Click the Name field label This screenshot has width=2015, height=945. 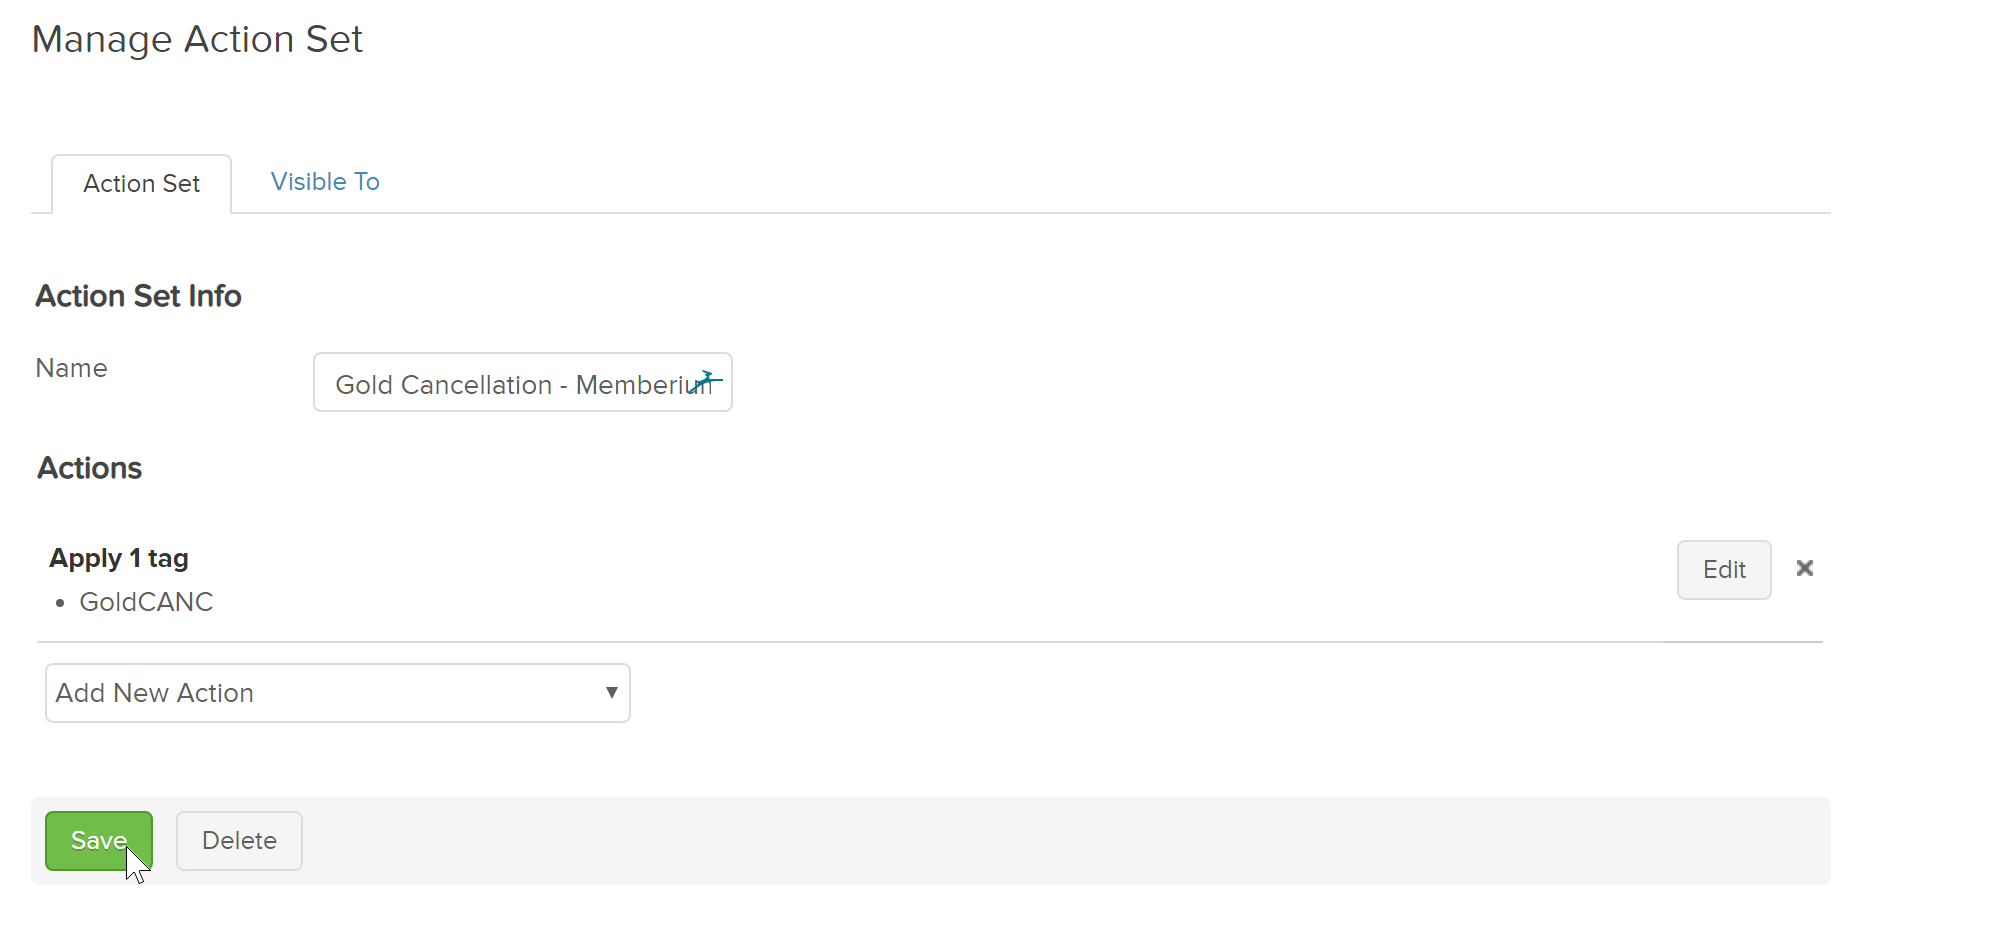click(72, 368)
